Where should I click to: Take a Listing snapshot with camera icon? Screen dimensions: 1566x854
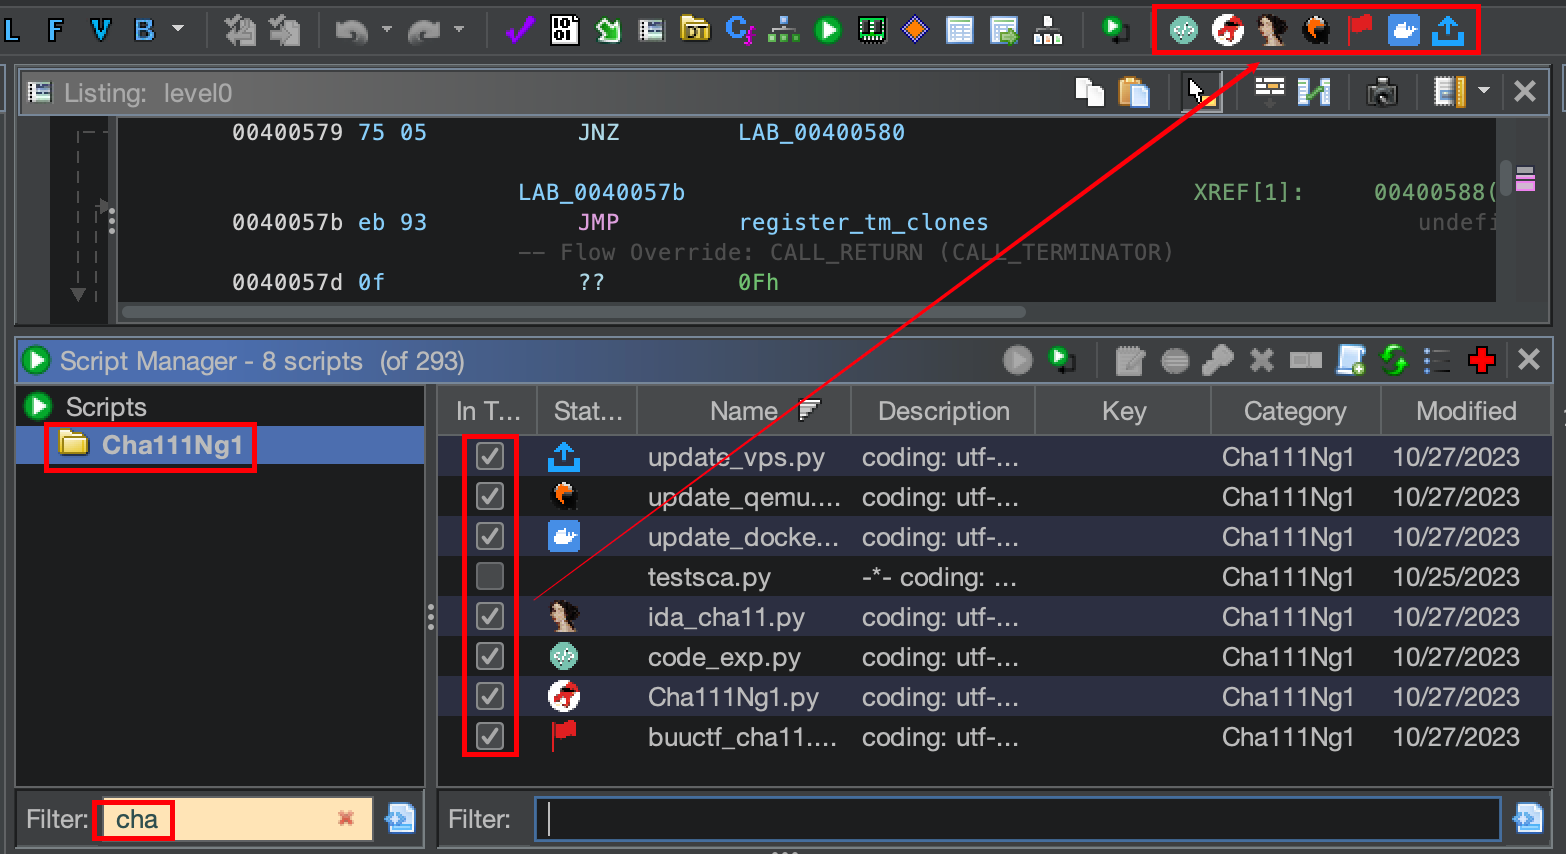(x=1382, y=92)
